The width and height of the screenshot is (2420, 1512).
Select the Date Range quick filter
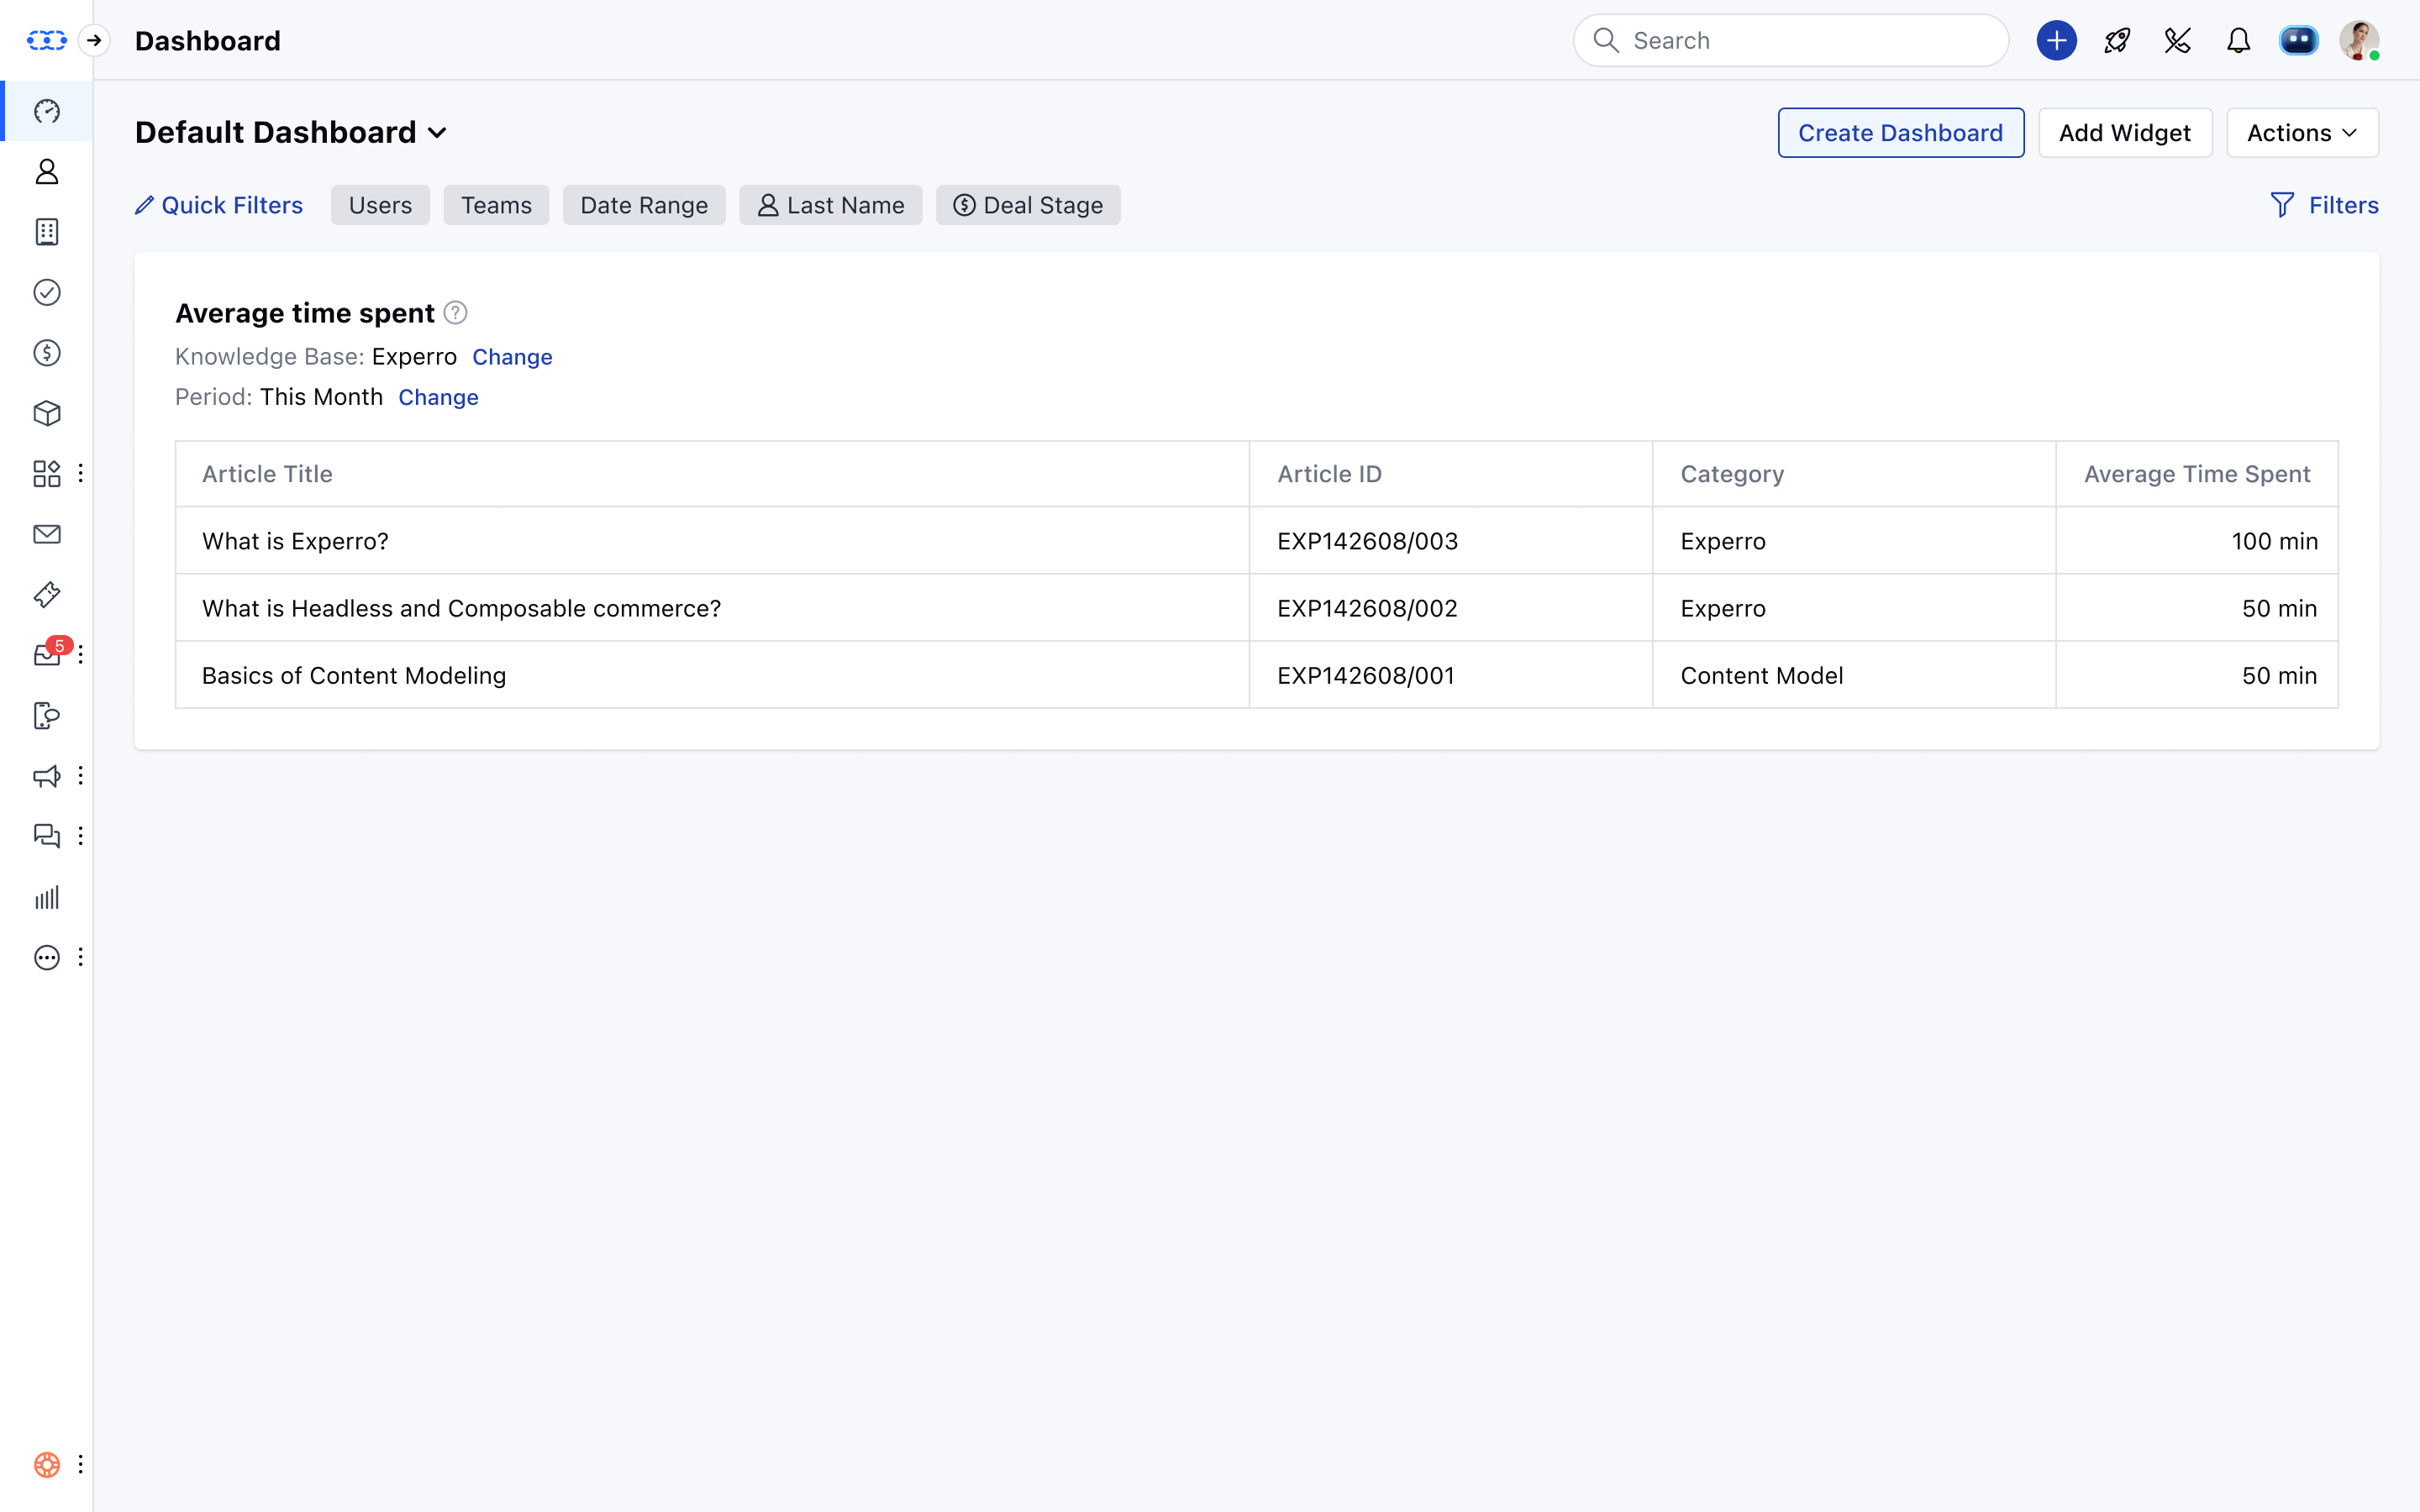click(x=644, y=205)
